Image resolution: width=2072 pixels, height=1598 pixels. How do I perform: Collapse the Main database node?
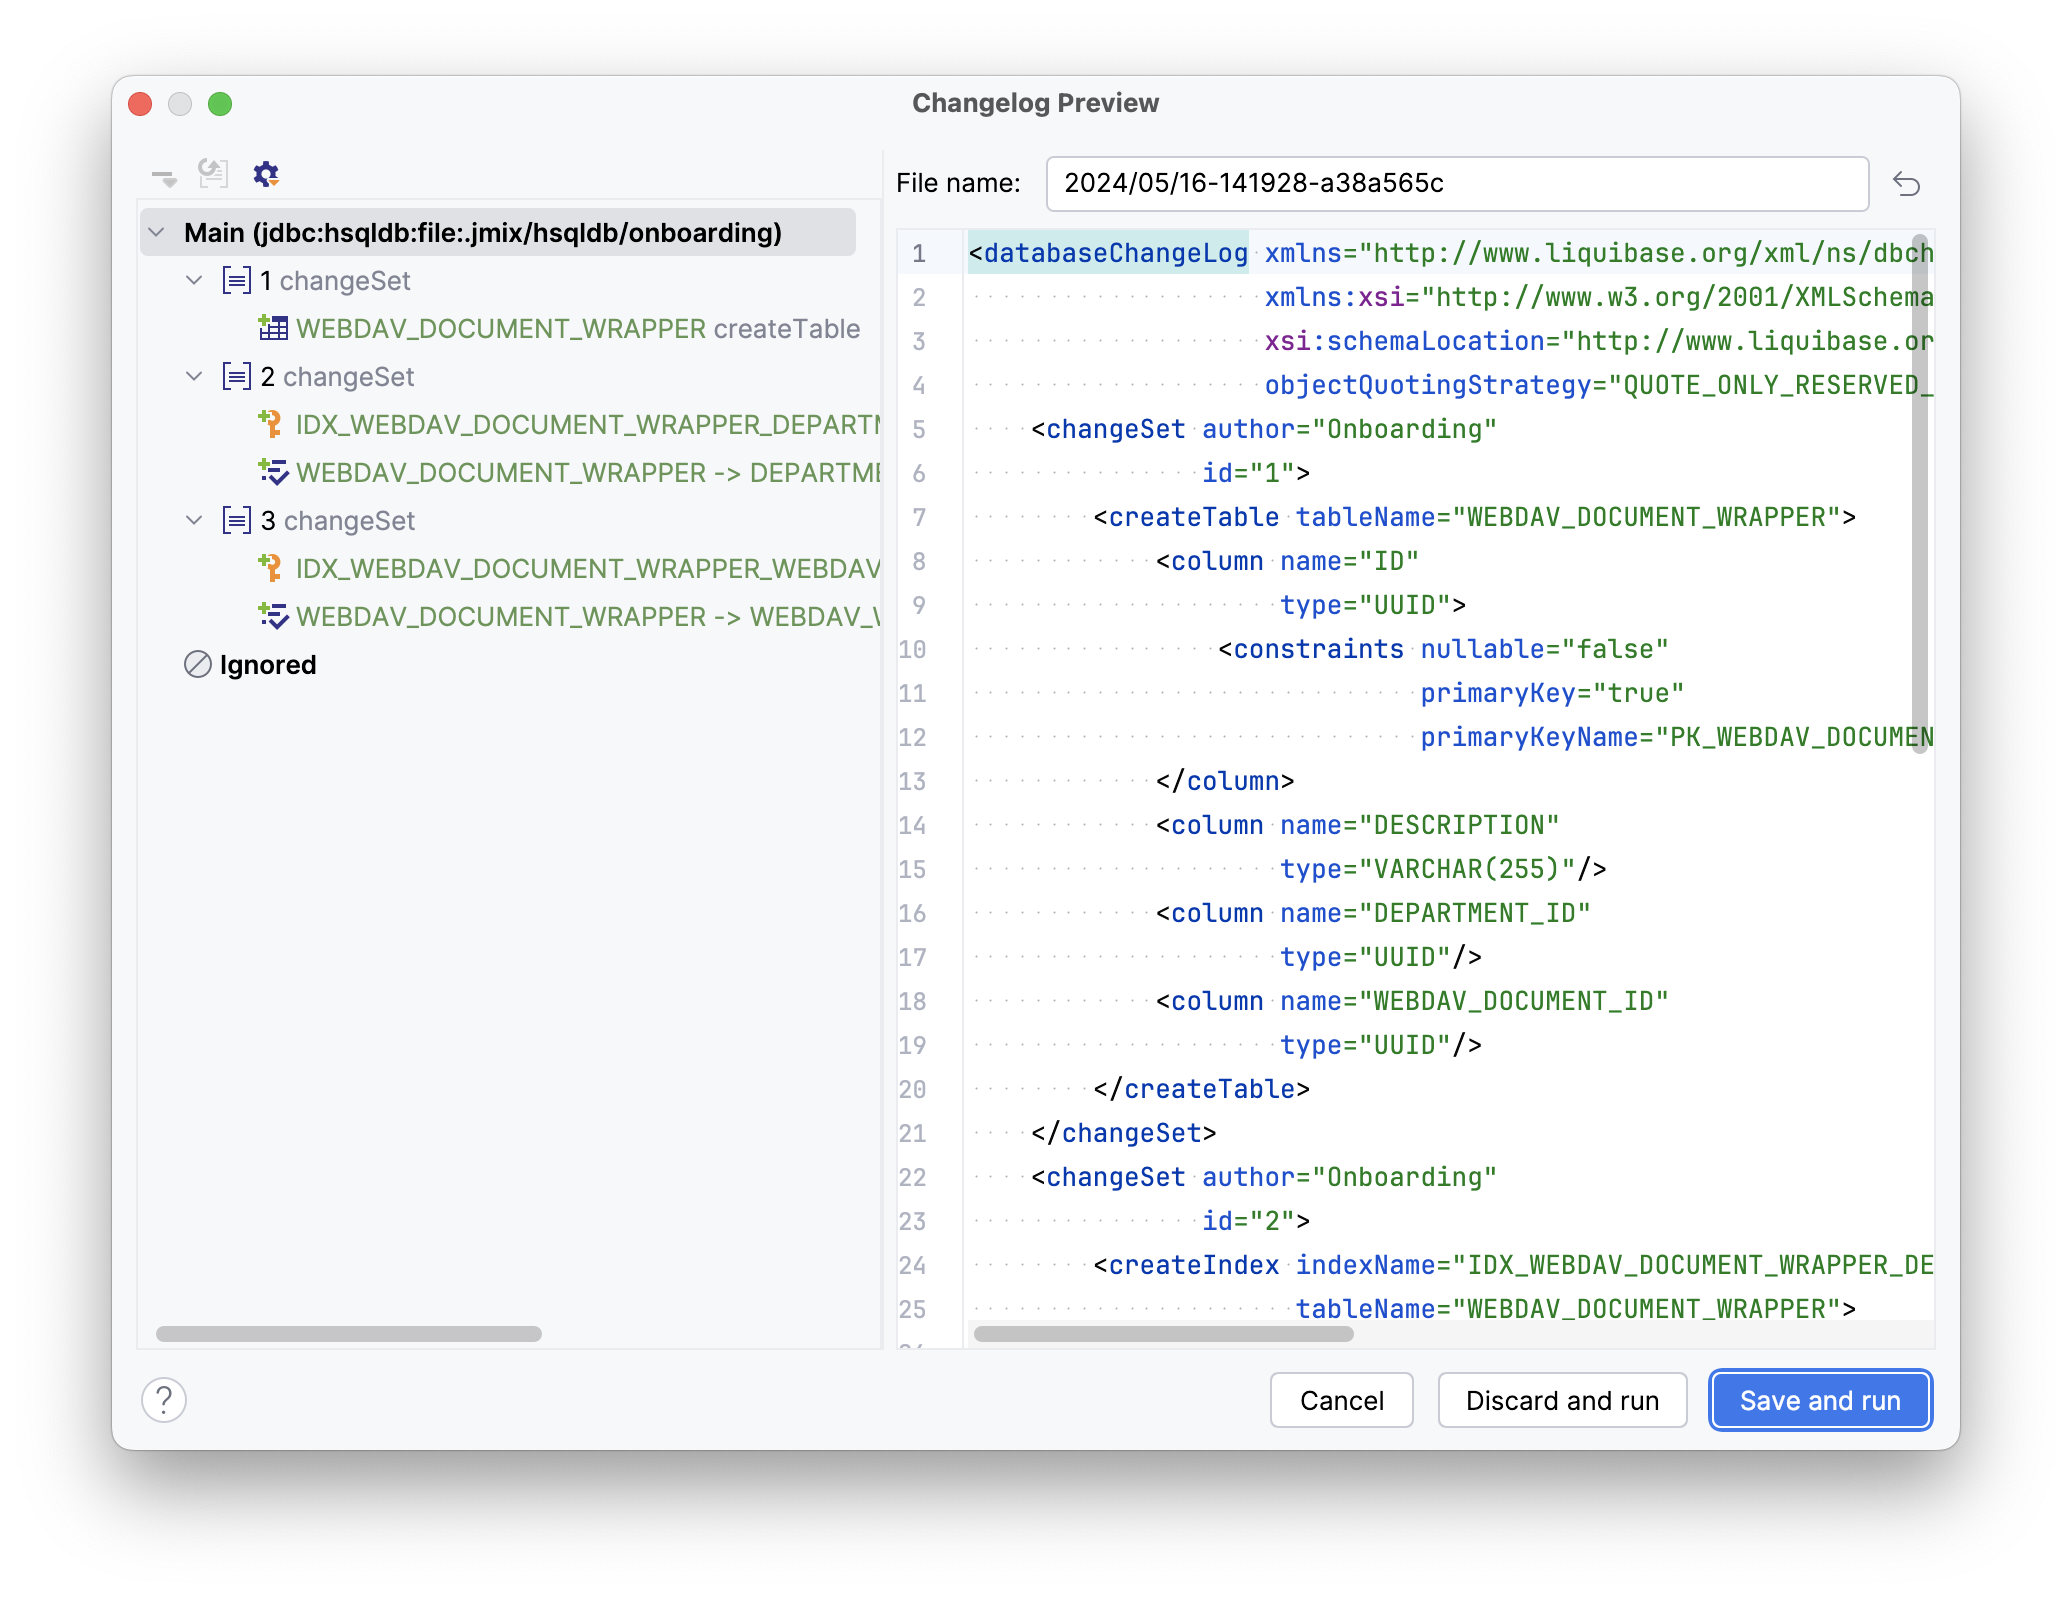tap(157, 232)
